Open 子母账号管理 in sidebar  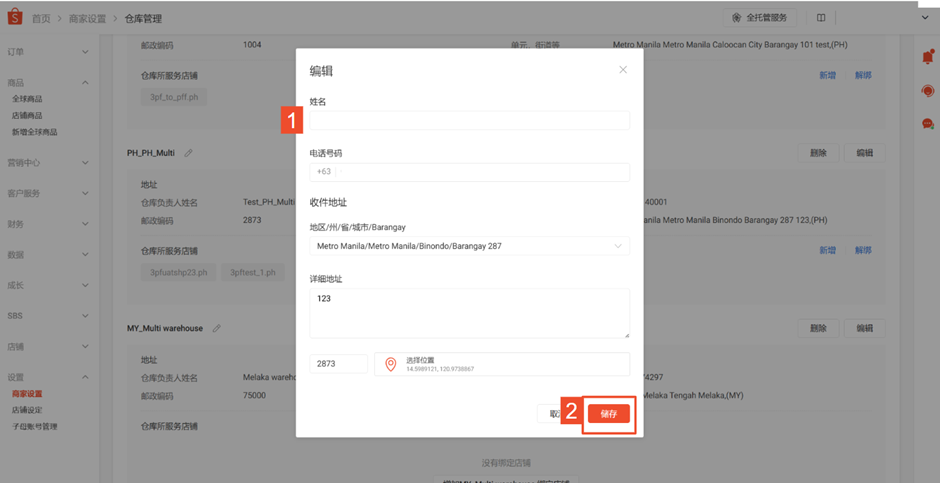(35, 427)
